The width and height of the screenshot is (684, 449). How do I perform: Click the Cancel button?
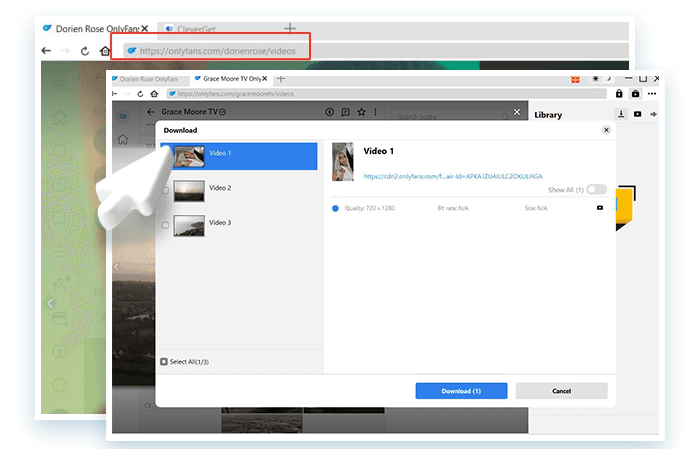[561, 391]
